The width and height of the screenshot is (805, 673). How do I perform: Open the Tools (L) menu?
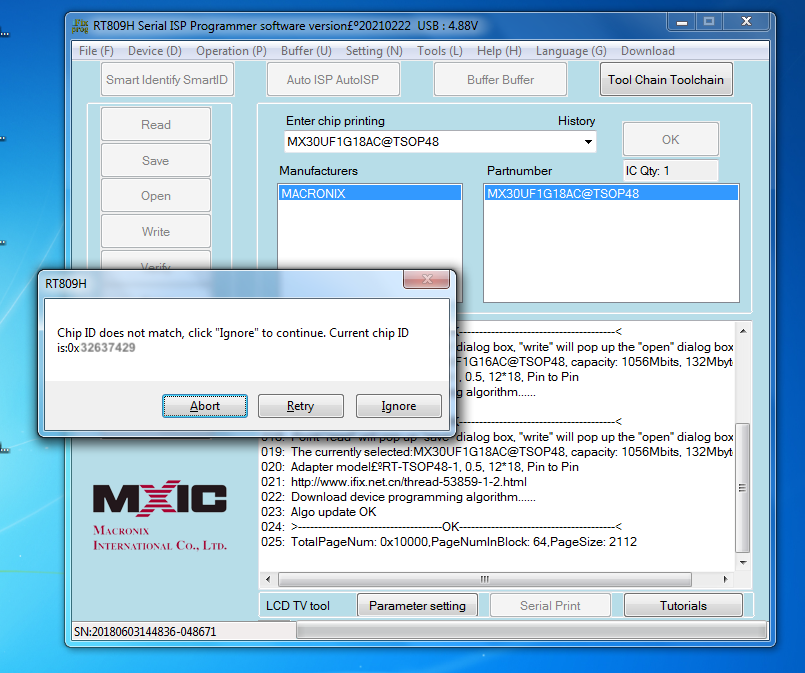[x=440, y=51]
